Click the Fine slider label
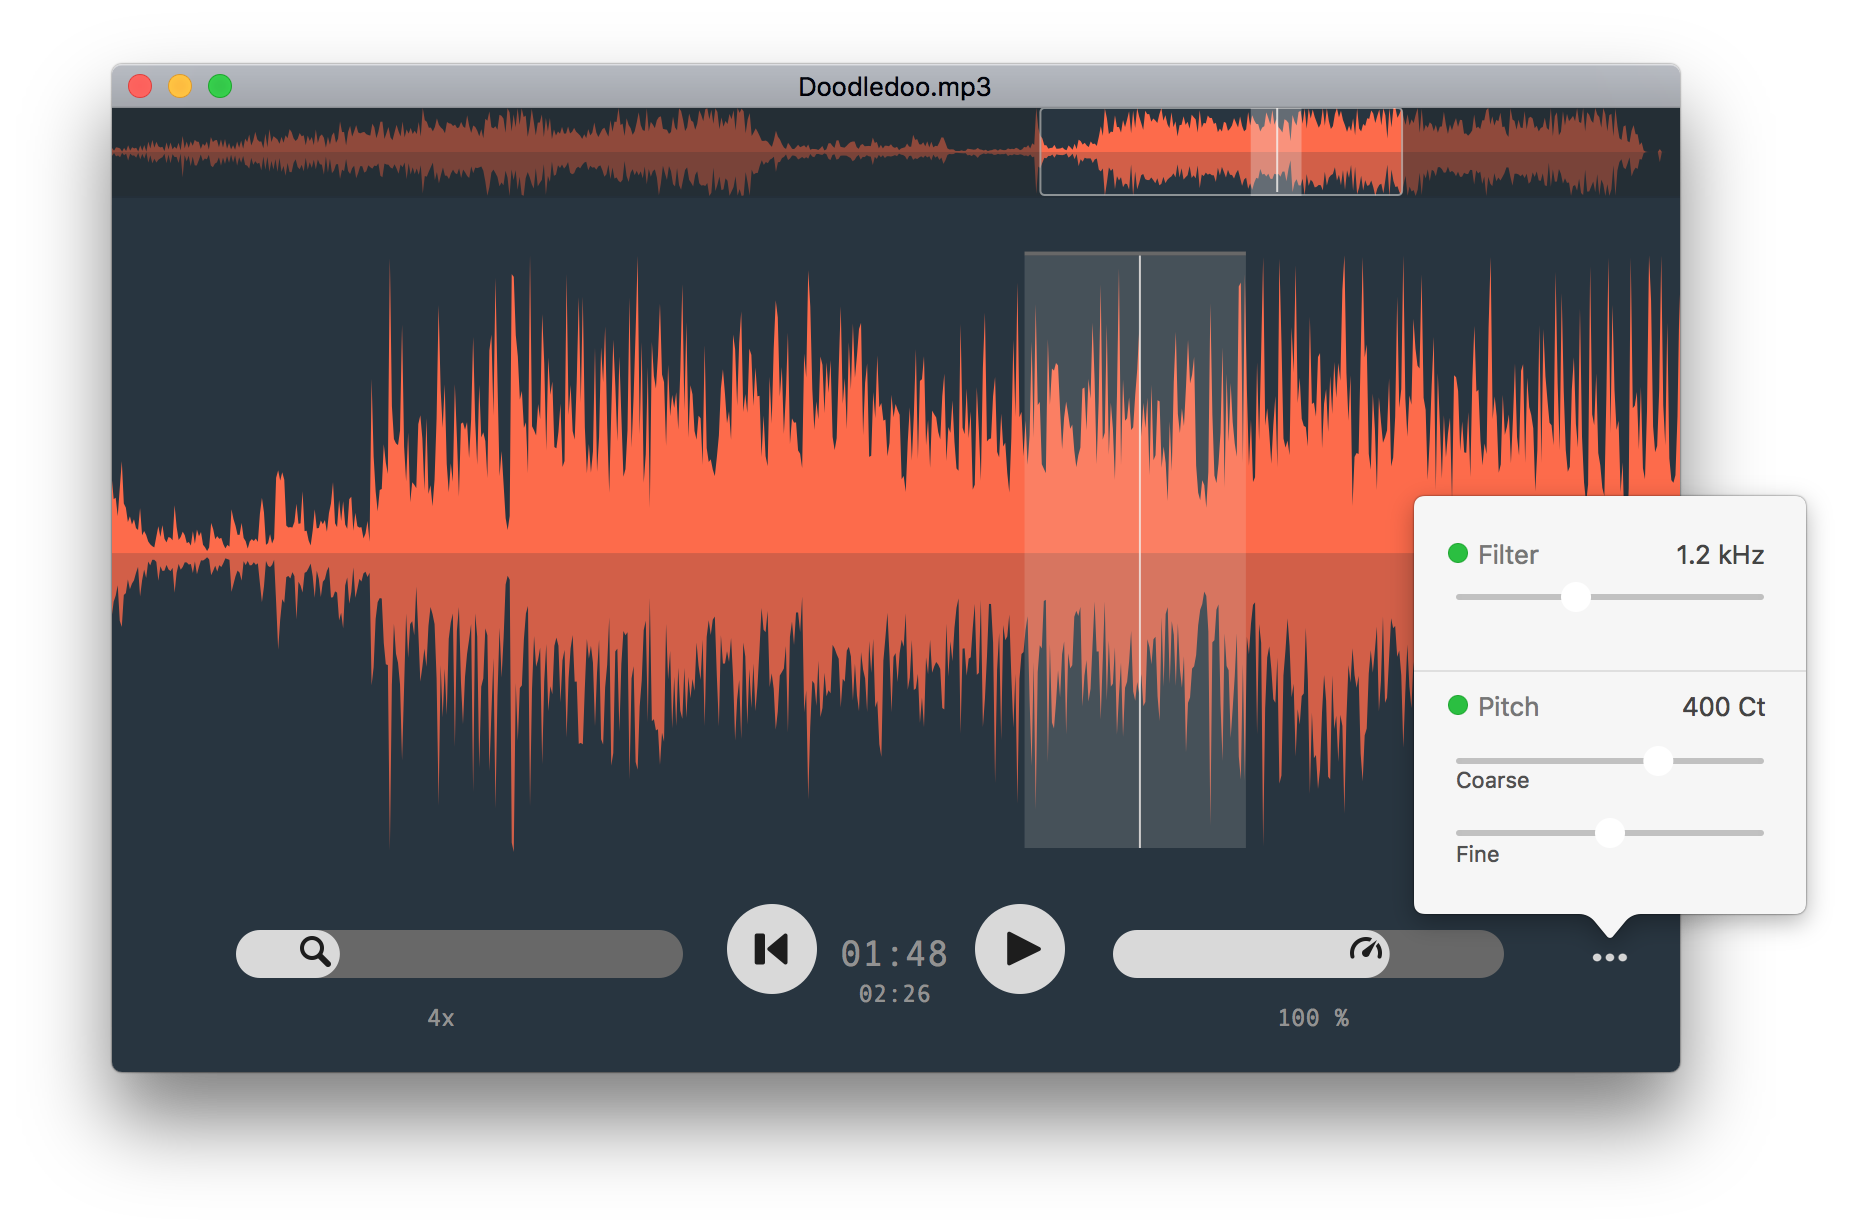Viewport: 1866px width, 1232px height. [x=1477, y=855]
